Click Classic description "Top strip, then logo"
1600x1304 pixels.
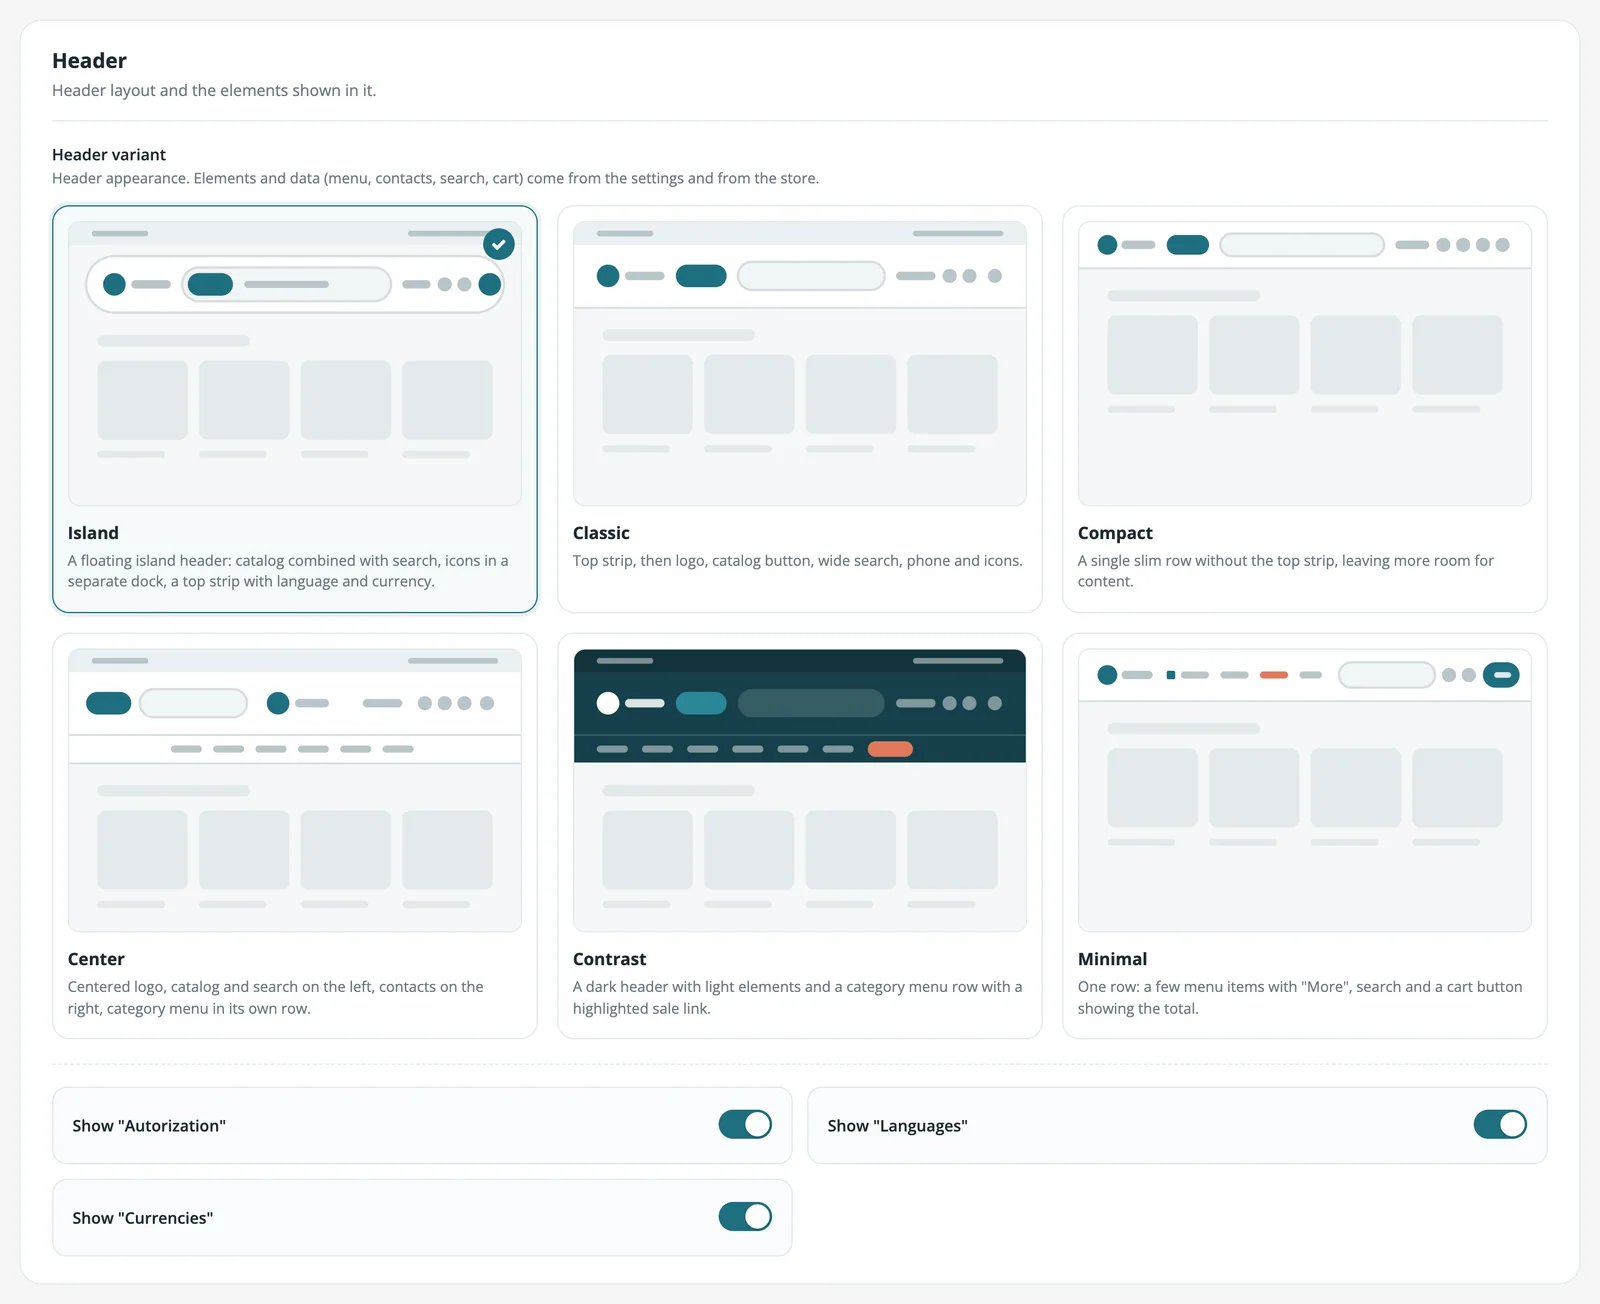797,561
